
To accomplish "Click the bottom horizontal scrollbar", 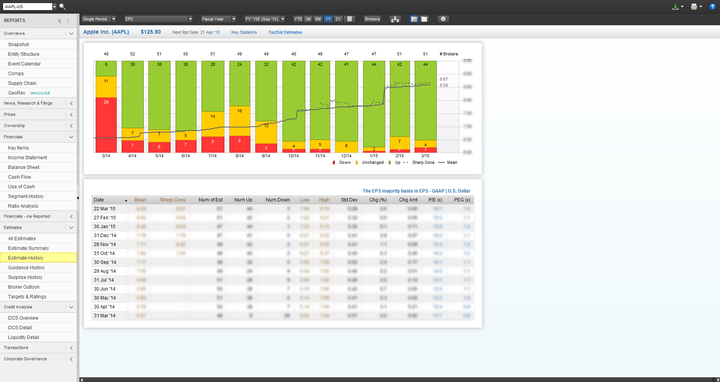I will [x=399, y=380].
